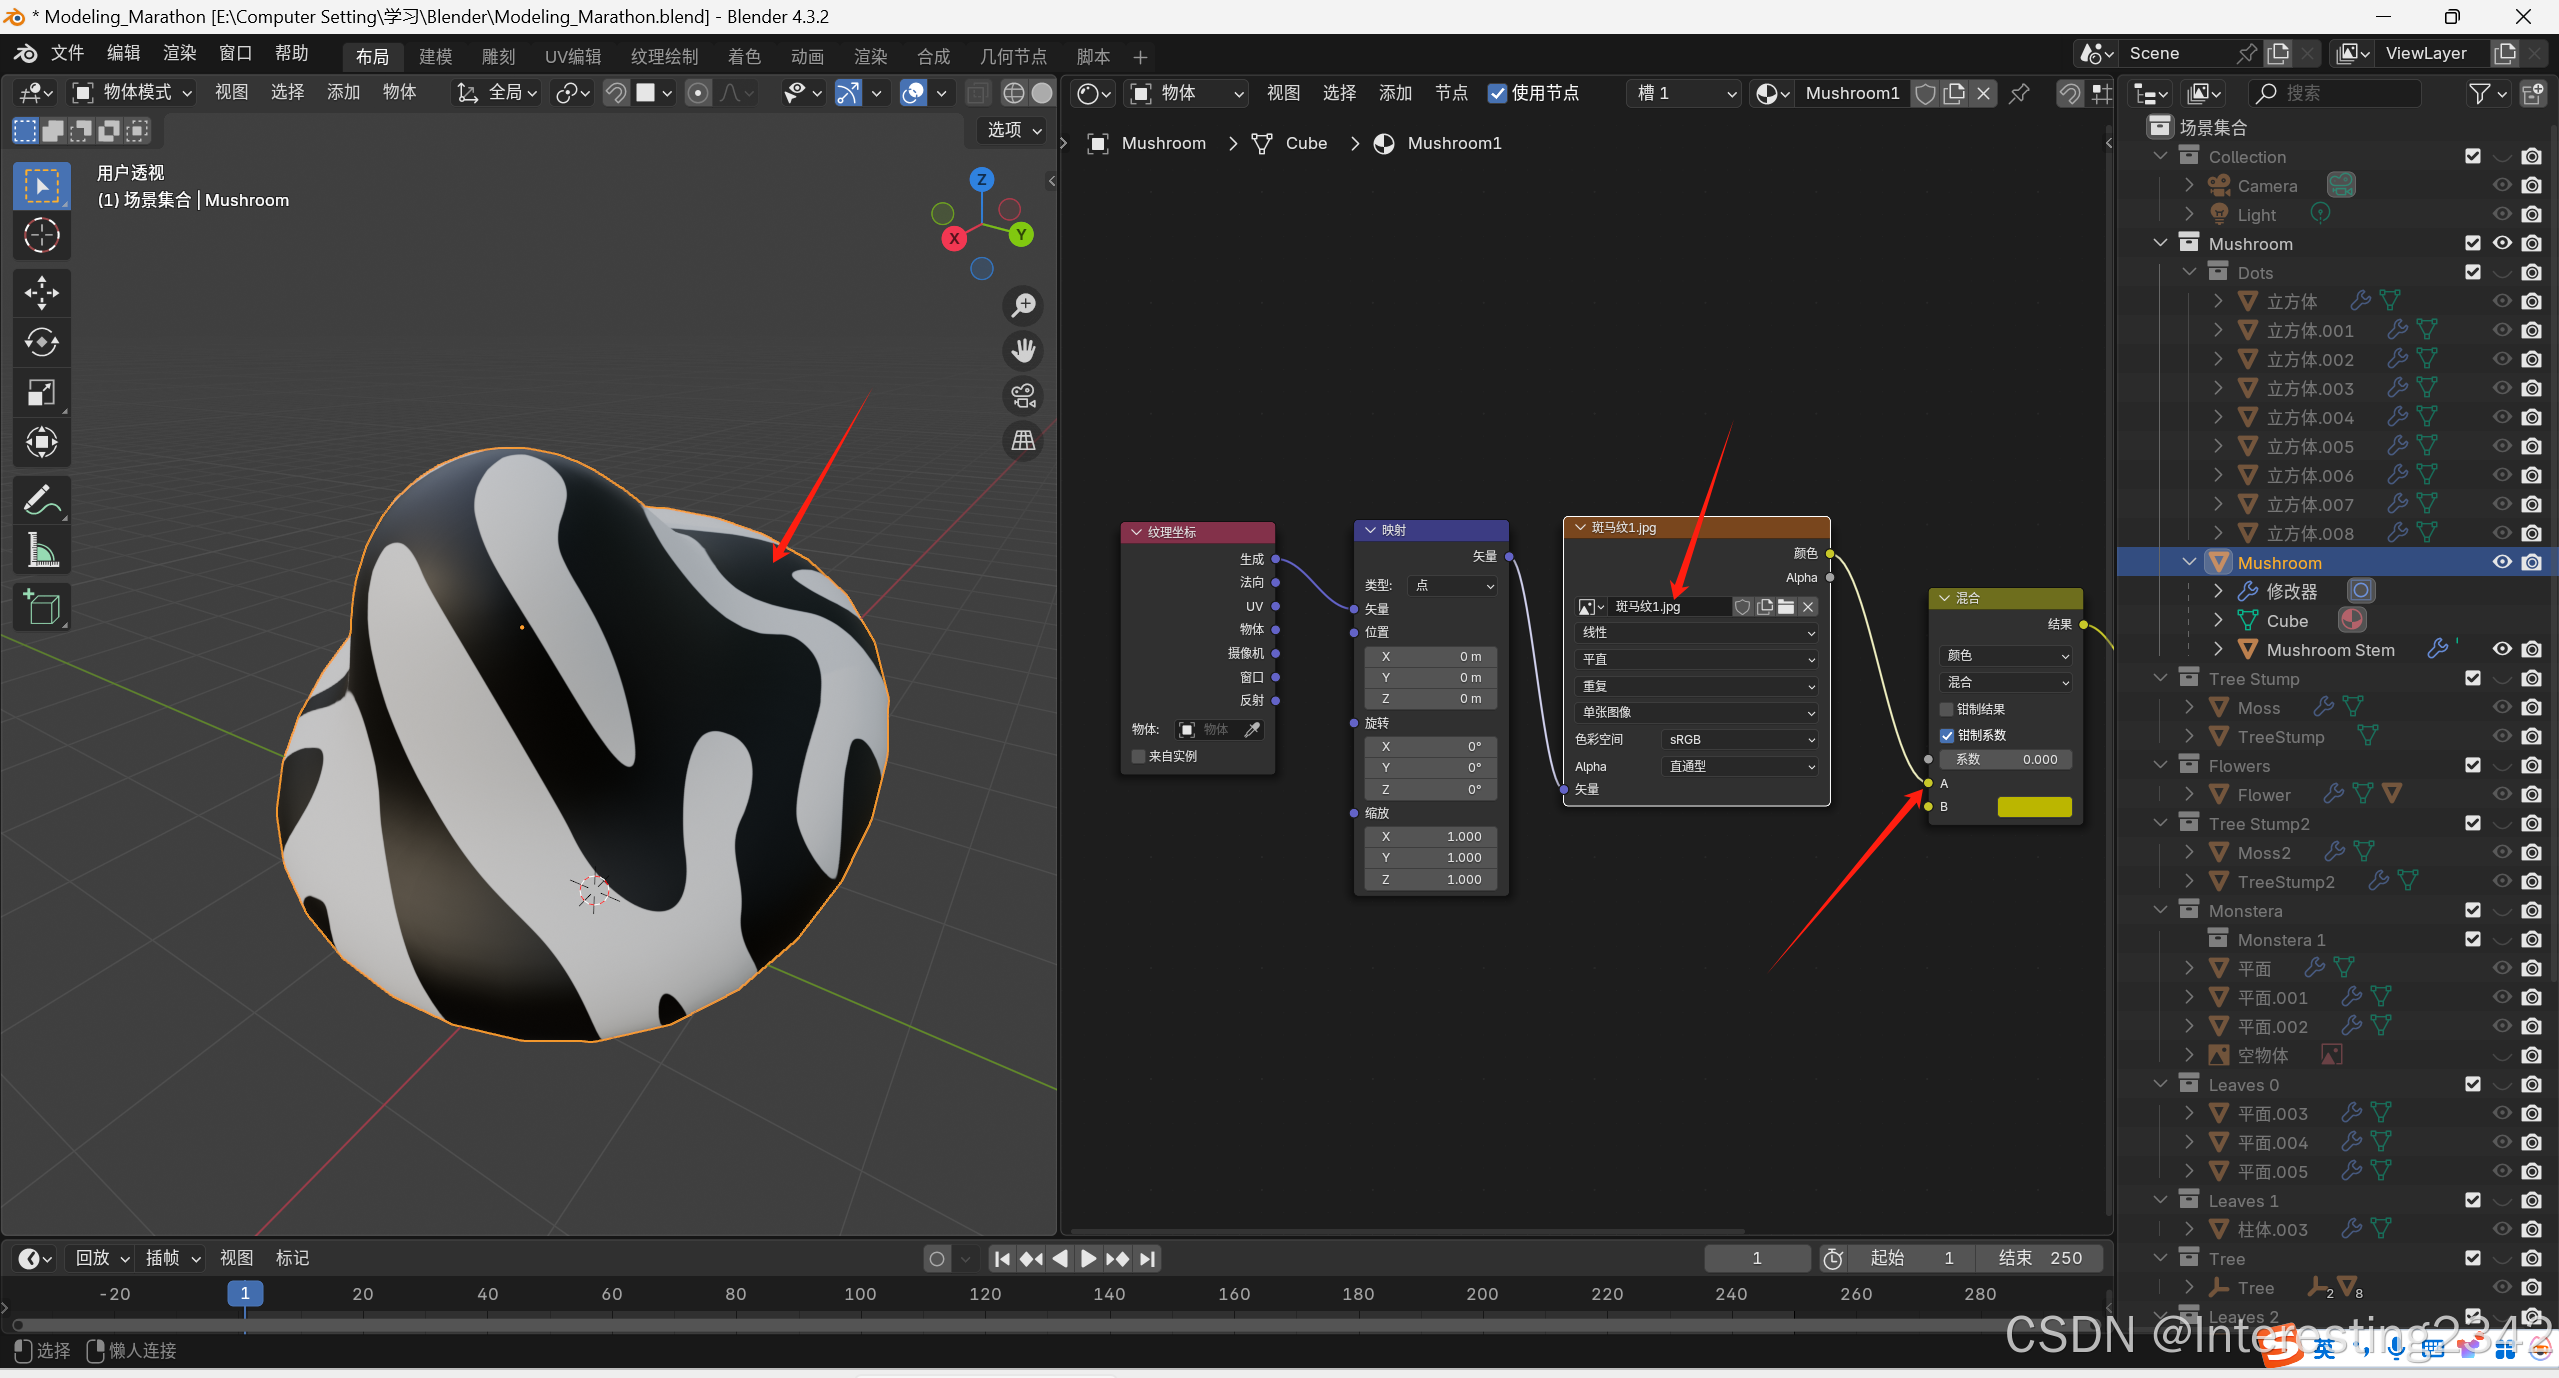
Task: Click the 结束 250 end frame field
Action: pos(2039,1259)
